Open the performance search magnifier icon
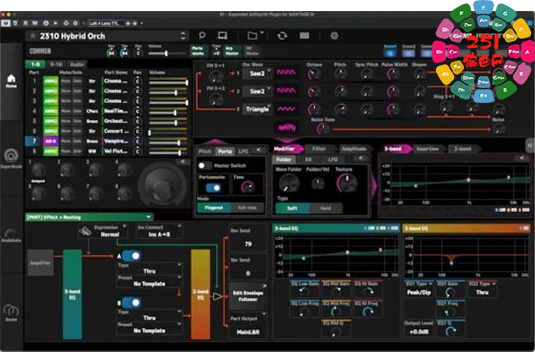Screen dimensions: 535x363 [x=202, y=35]
